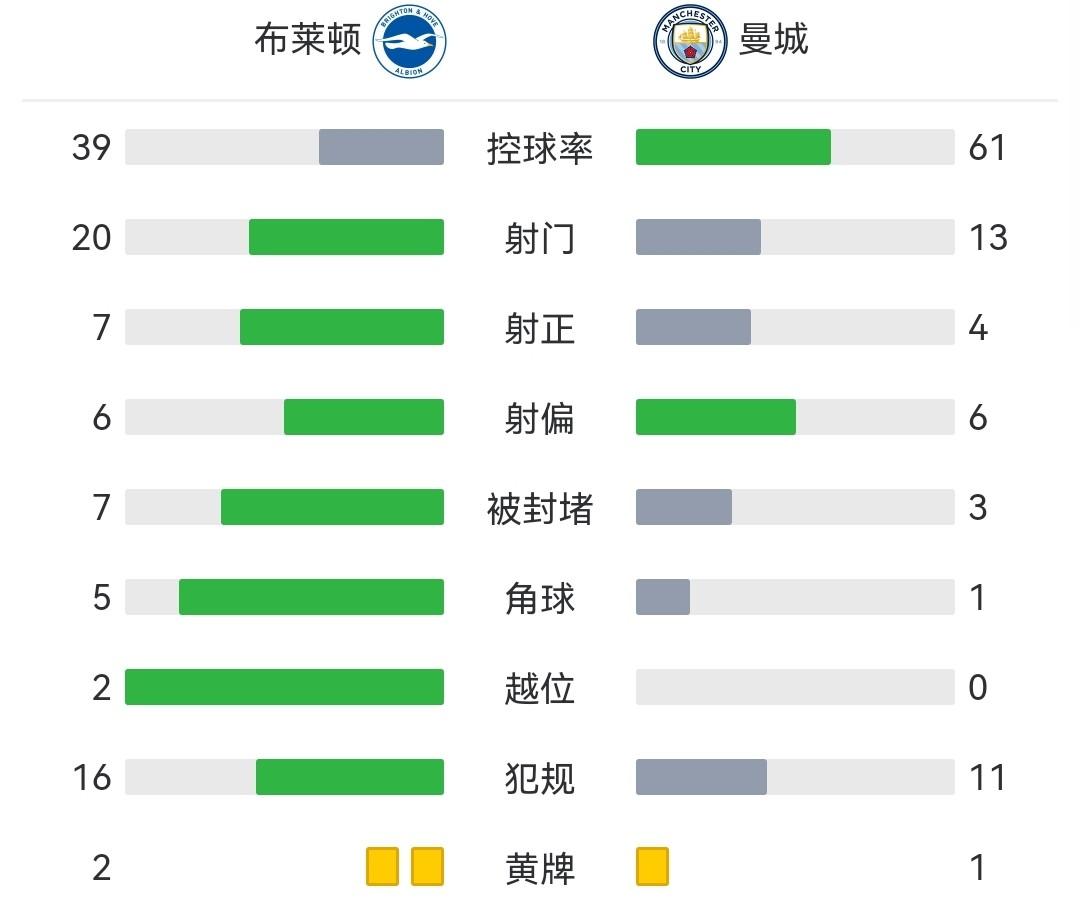Viewport: 1080px width, 910px height.
Task: Click the Manchester City club crest
Action: [691, 43]
